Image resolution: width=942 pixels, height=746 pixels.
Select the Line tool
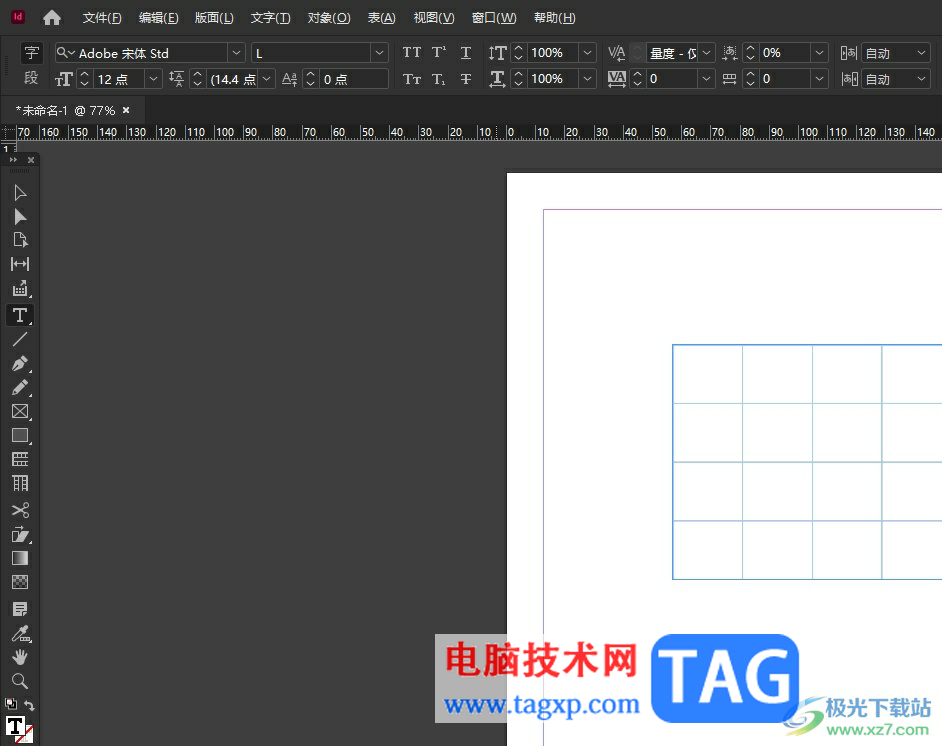19,339
